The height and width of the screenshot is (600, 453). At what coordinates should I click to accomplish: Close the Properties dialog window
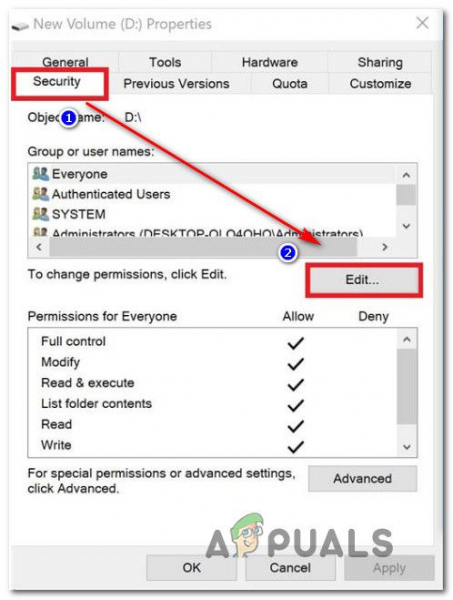pos(422,23)
